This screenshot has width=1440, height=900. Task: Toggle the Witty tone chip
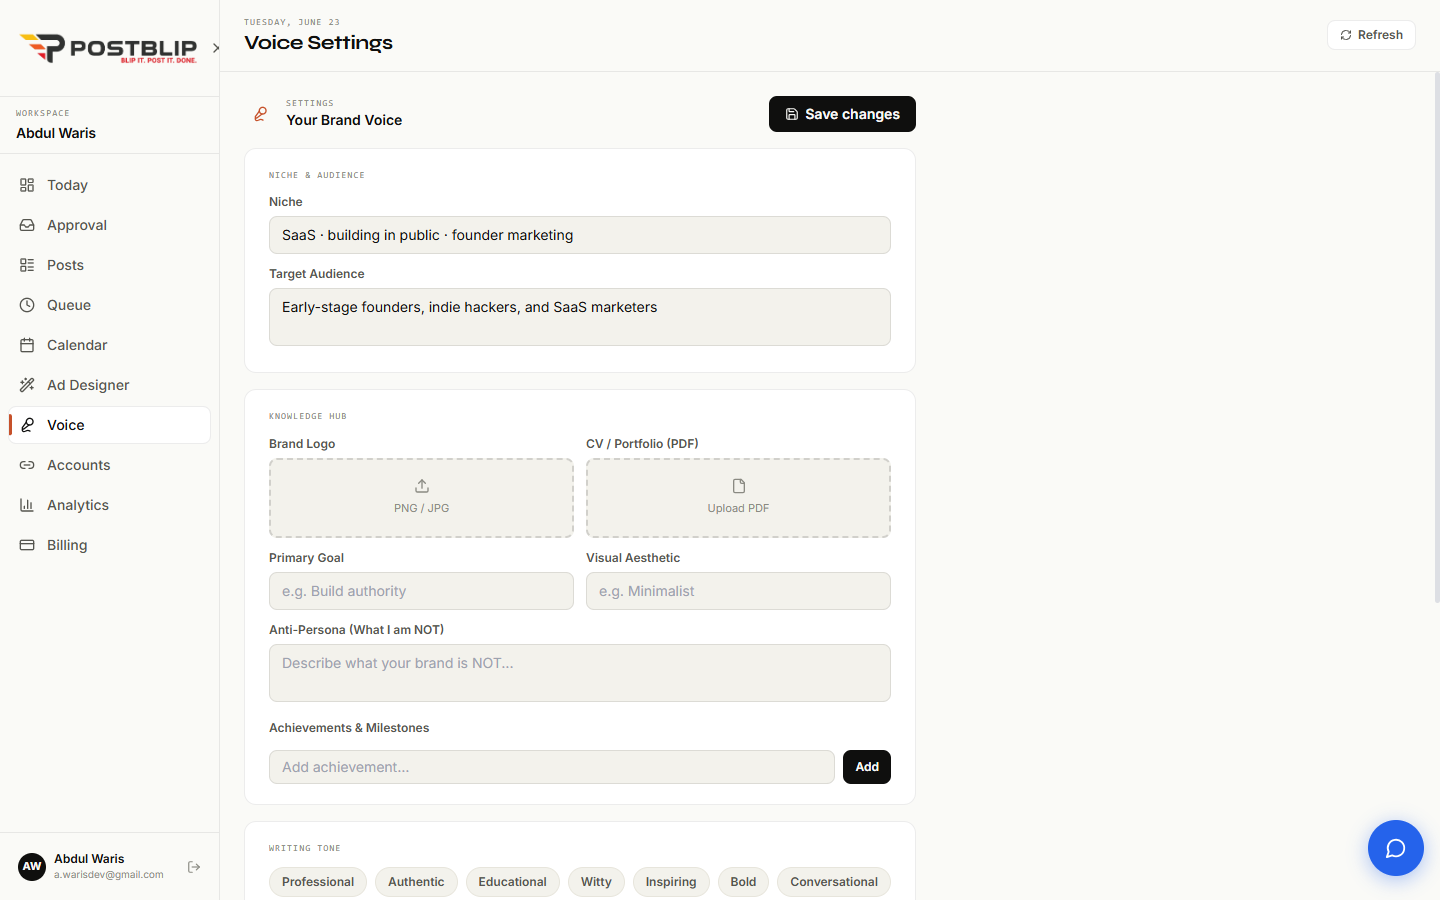coord(596,882)
